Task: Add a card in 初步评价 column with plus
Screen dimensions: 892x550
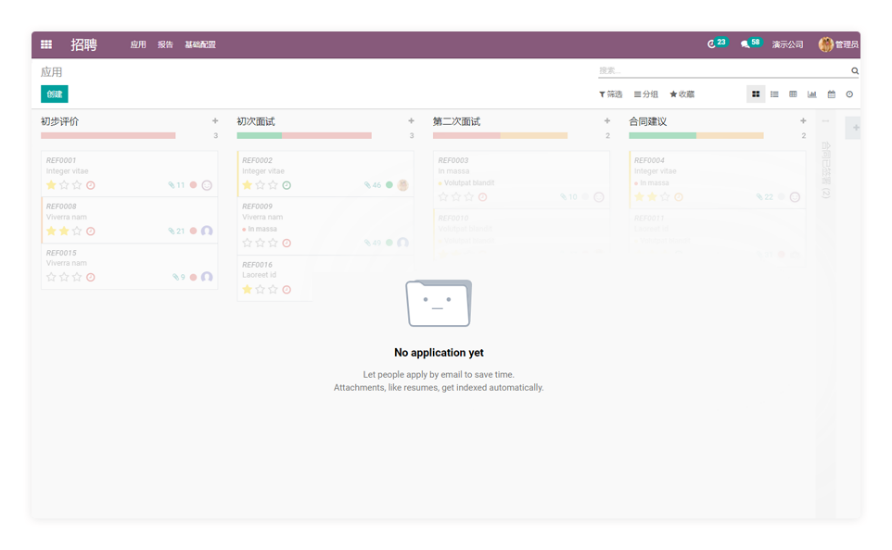Action: pyautogui.click(x=215, y=121)
